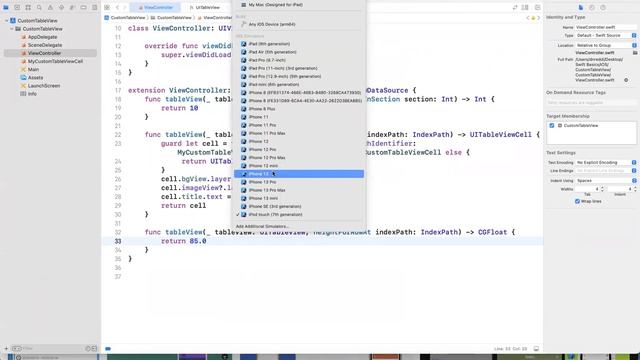
Task: Click the blue breakpoint indicator below editor
Action: pos(108,349)
